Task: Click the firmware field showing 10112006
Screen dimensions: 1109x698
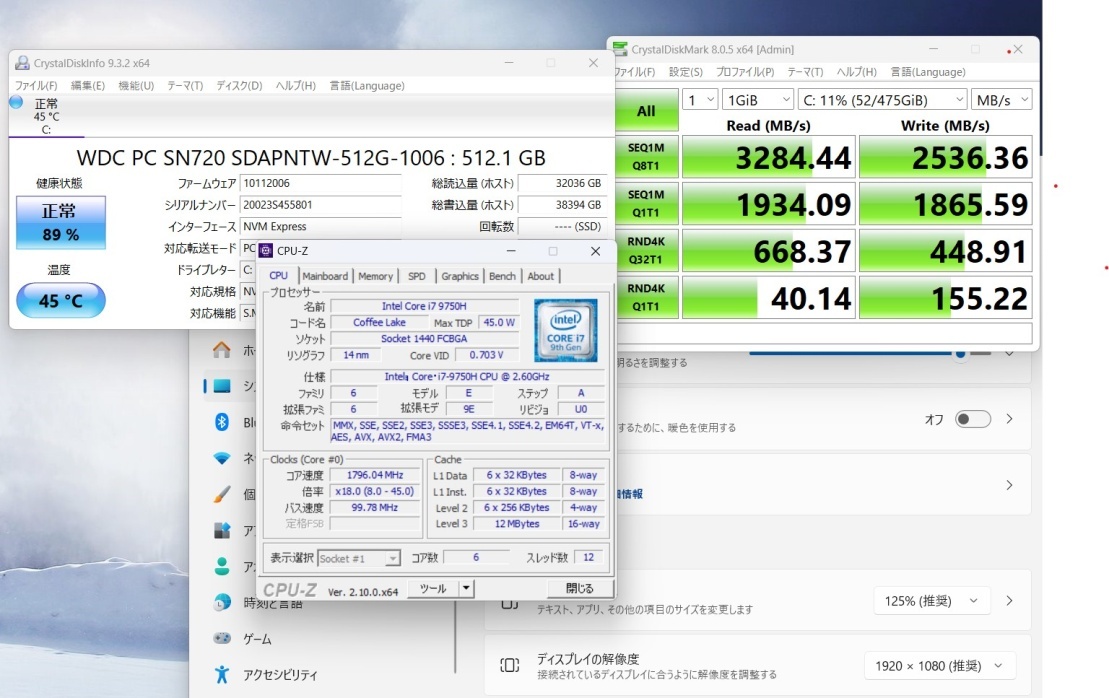Action: pyautogui.click(x=320, y=183)
